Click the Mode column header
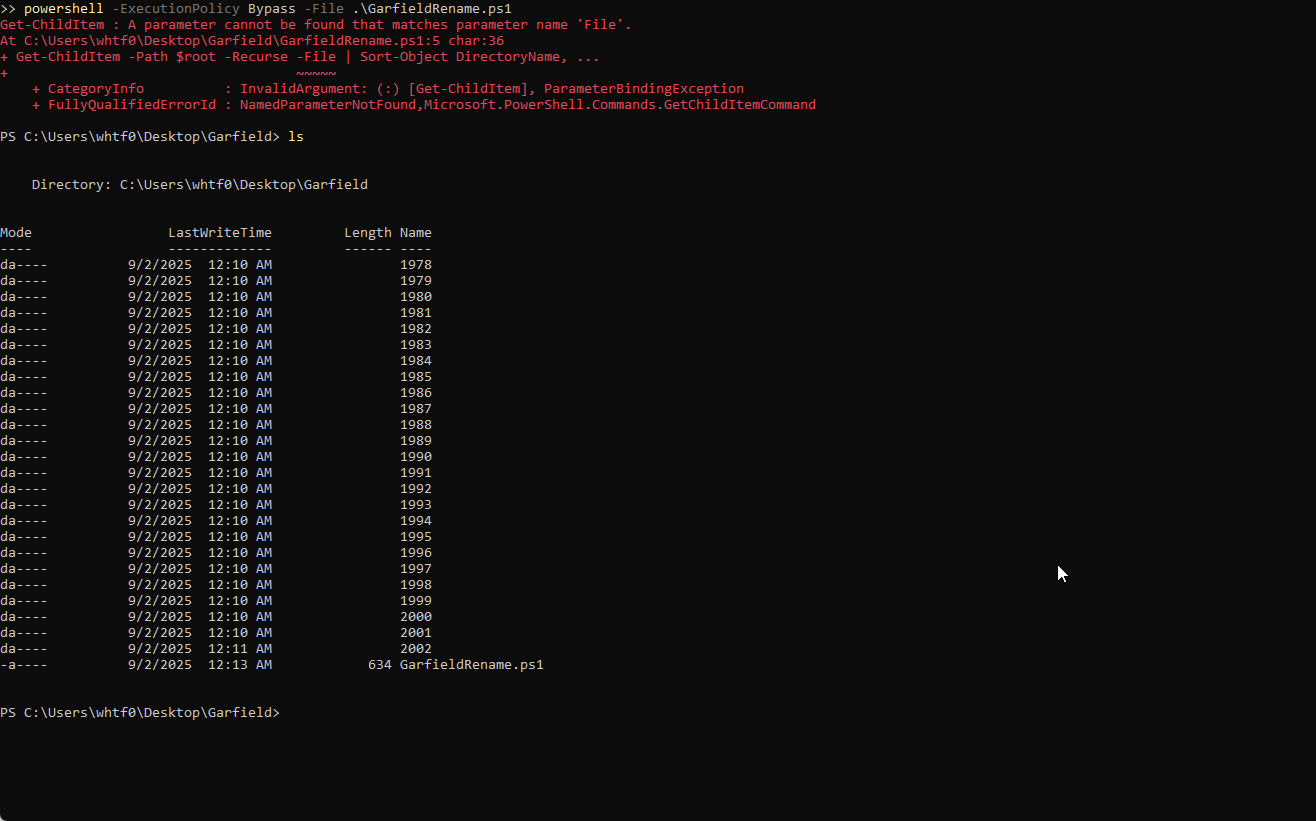The image size is (1316, 821). 16,233
